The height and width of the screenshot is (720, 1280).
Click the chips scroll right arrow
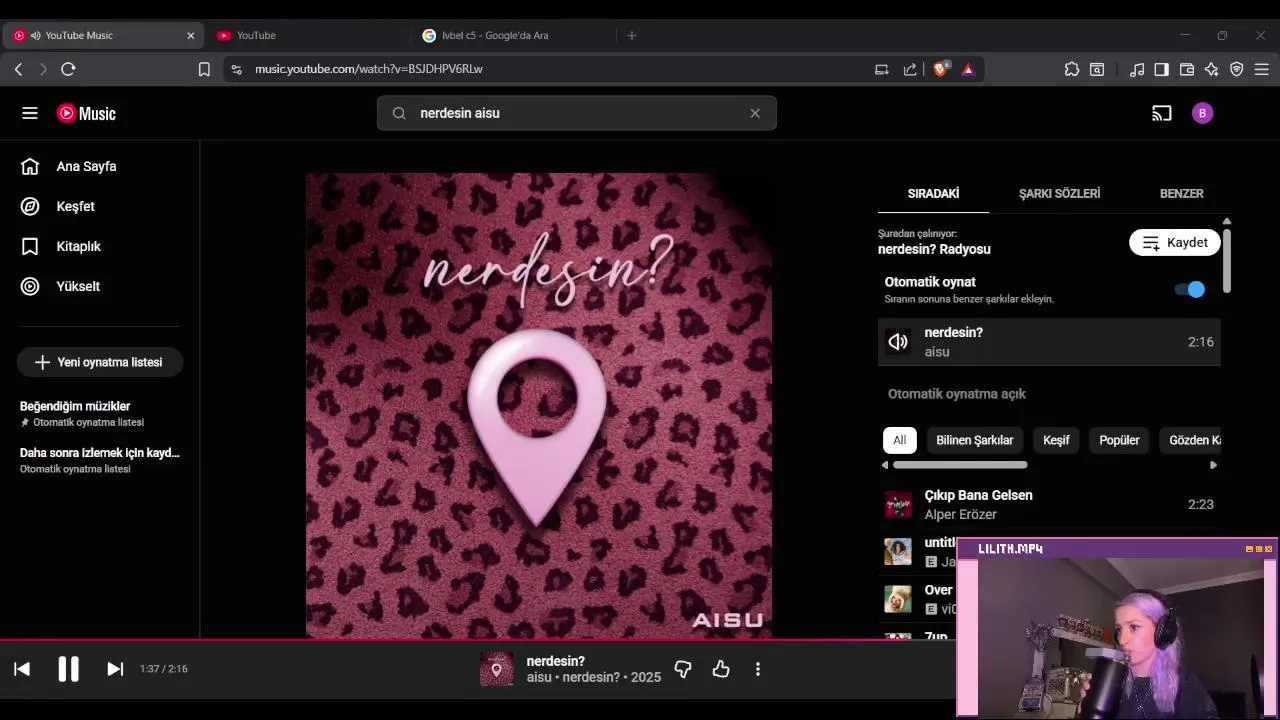1214,465
